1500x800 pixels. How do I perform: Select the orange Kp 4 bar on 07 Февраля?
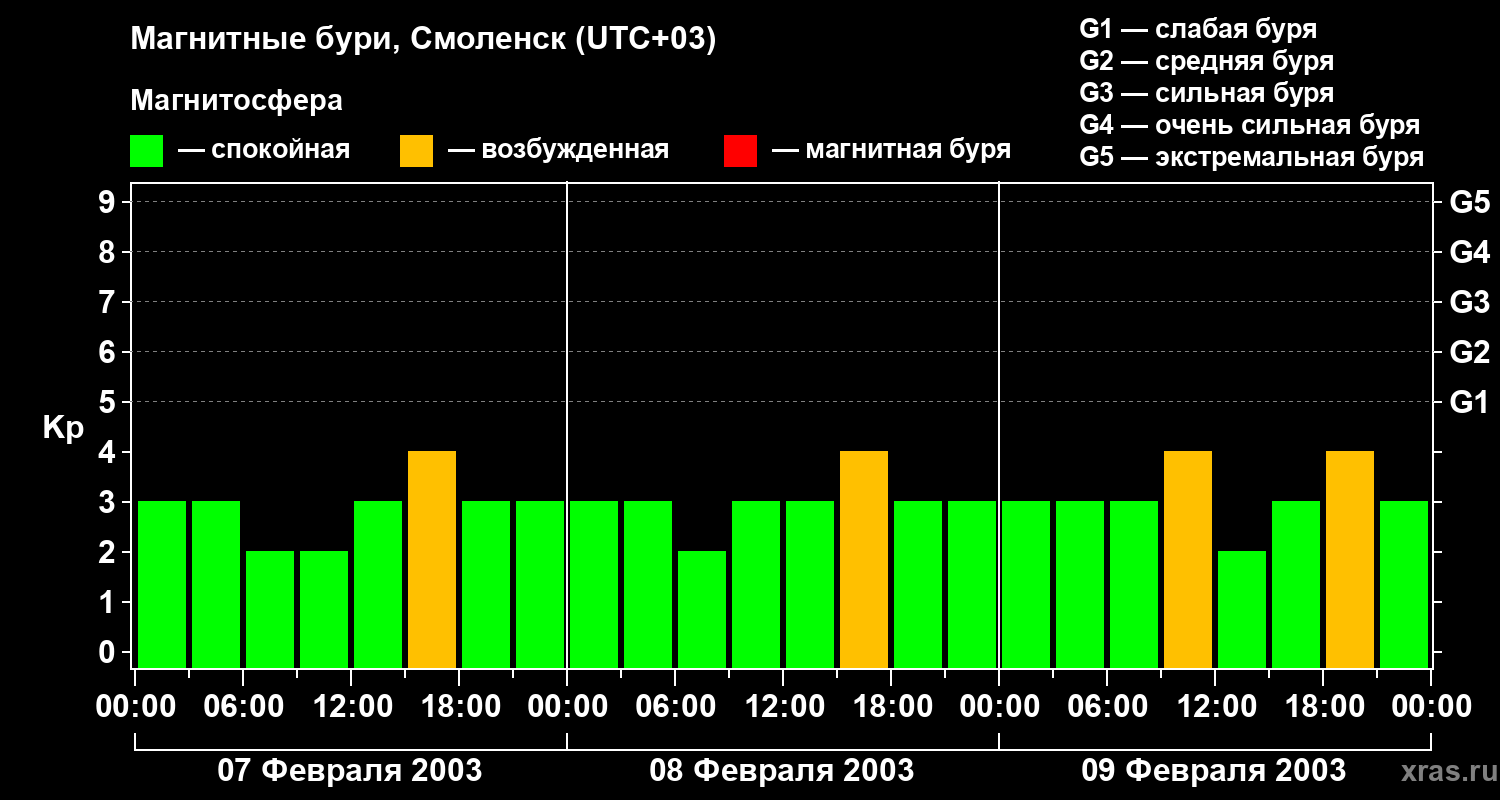coord(432,559)
